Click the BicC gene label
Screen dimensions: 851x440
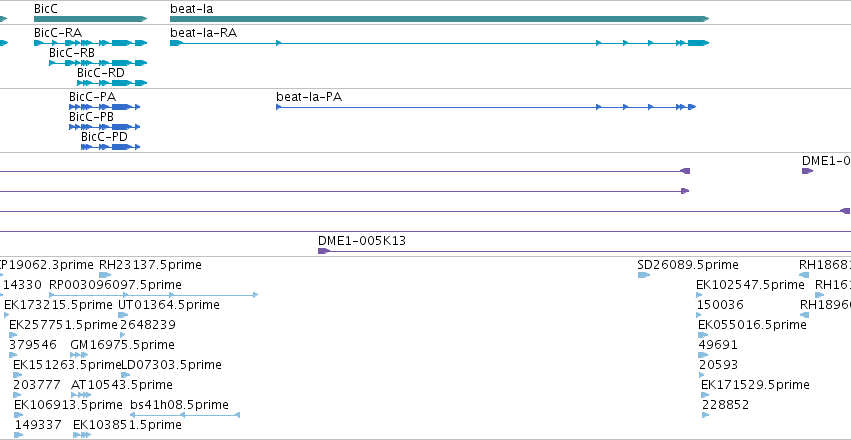(x=46, y=9)
